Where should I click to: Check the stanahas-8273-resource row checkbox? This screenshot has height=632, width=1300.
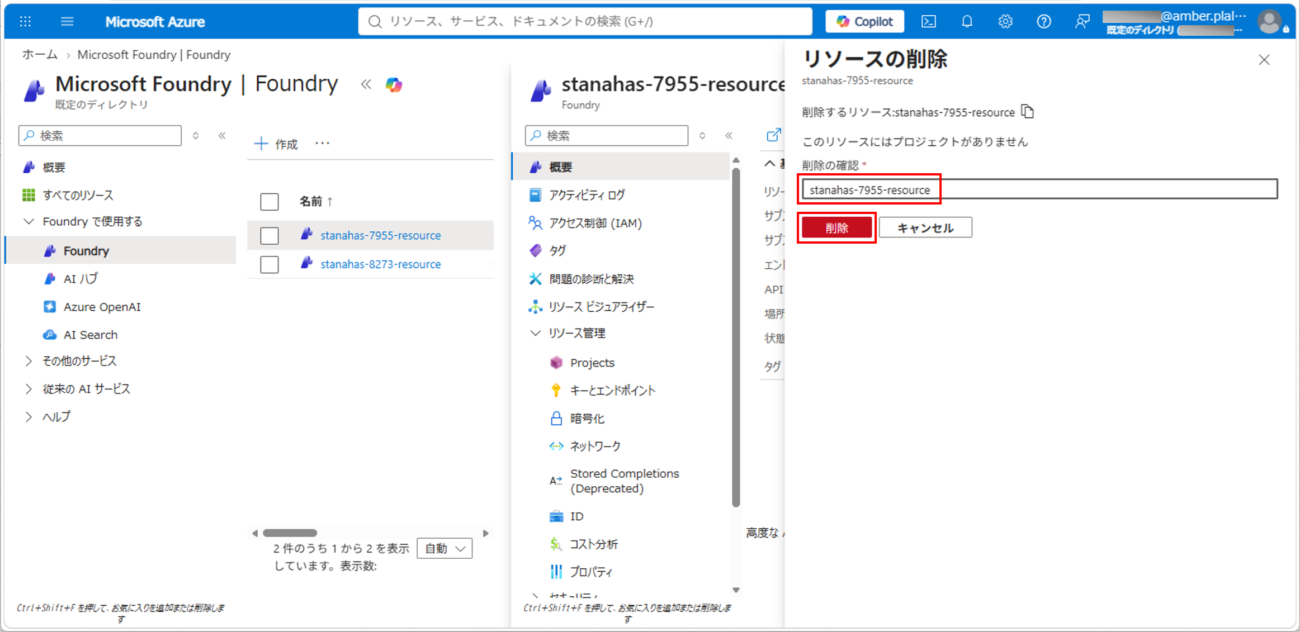[269, 264]
